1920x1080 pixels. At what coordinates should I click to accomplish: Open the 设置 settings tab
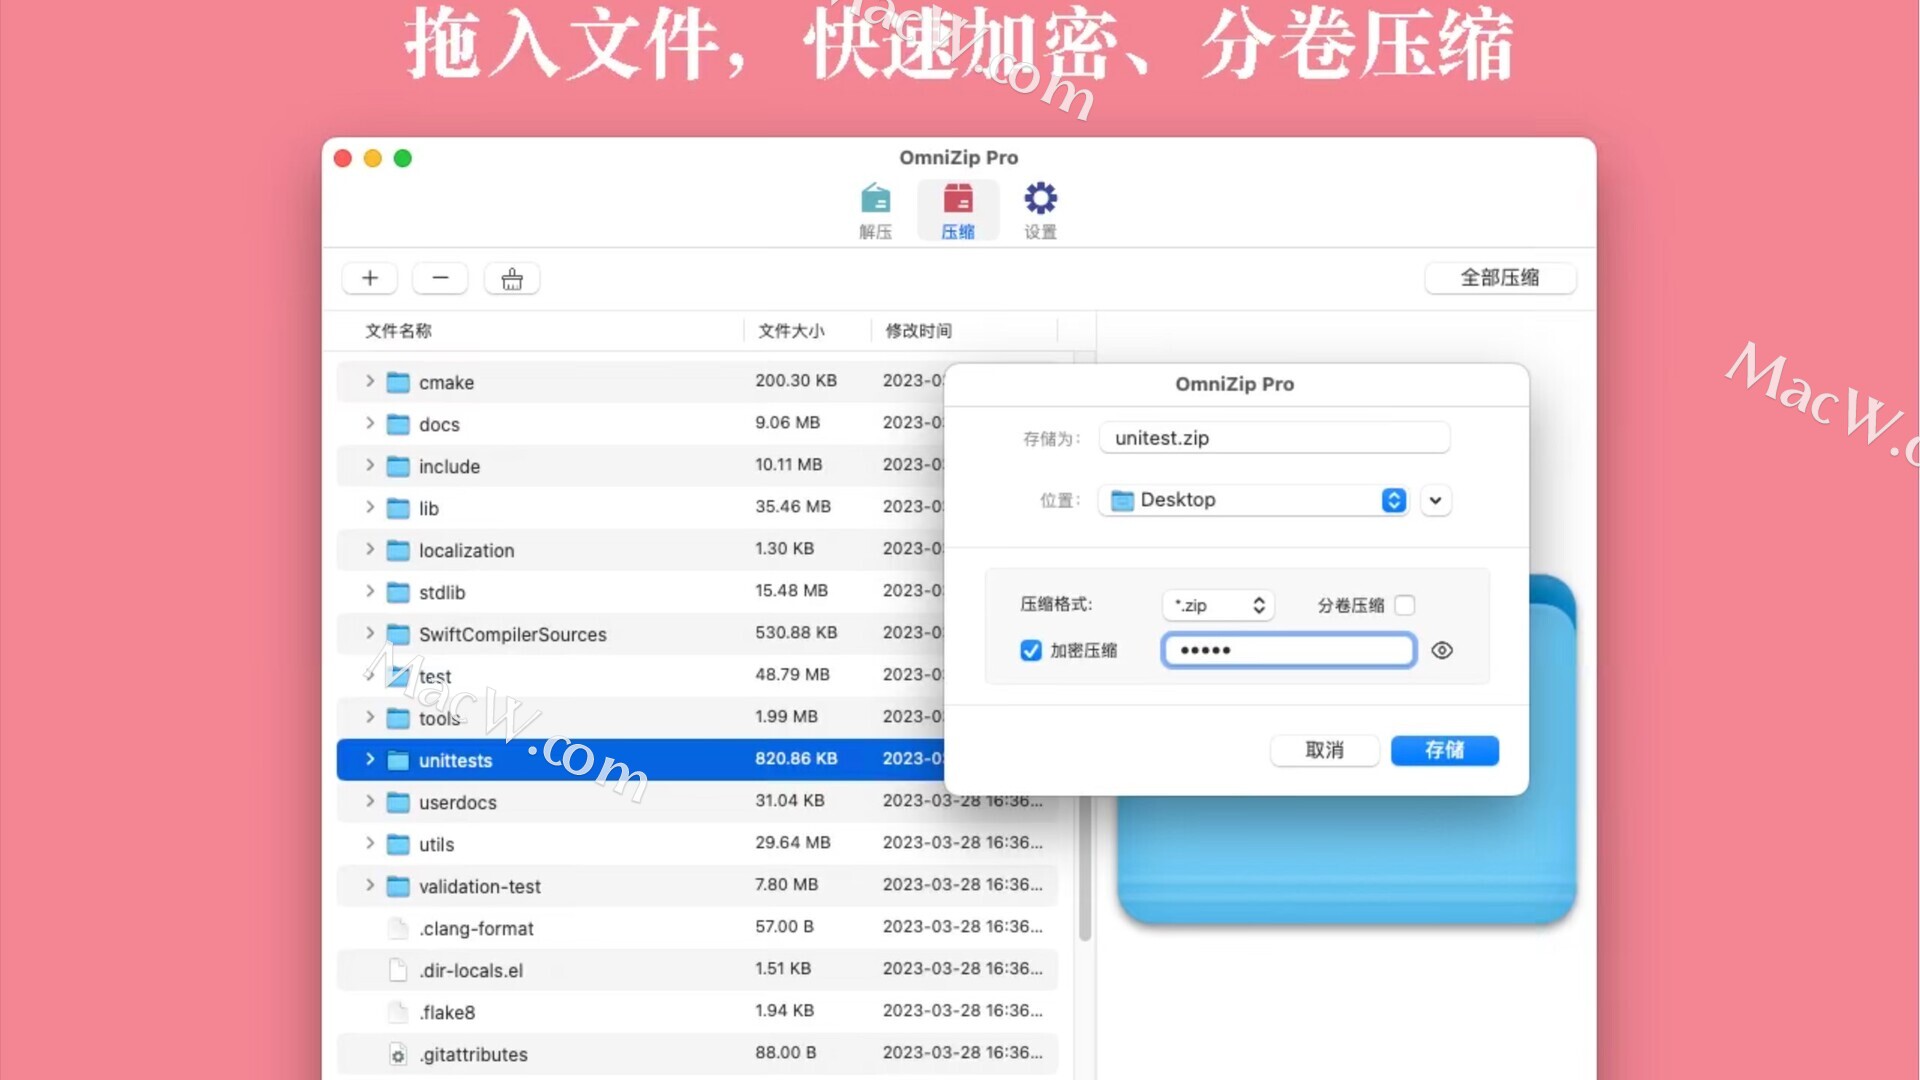1040,211
